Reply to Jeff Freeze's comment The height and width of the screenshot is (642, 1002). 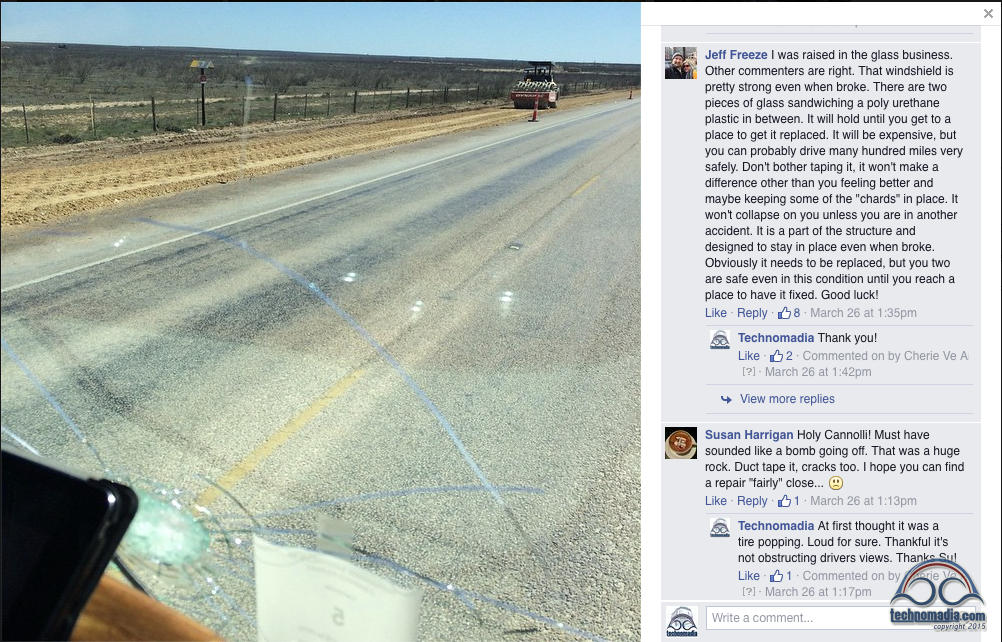[x=752, y=313]
